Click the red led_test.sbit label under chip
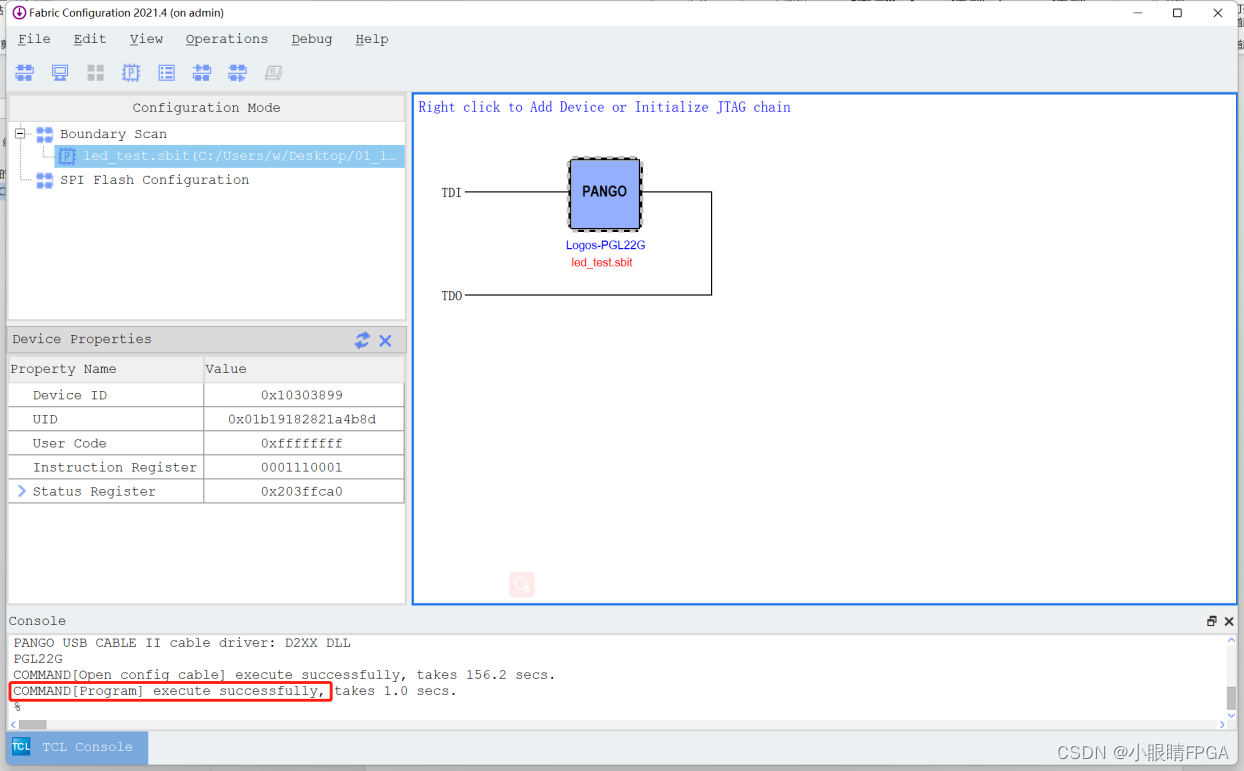 (x=602, y=262)
